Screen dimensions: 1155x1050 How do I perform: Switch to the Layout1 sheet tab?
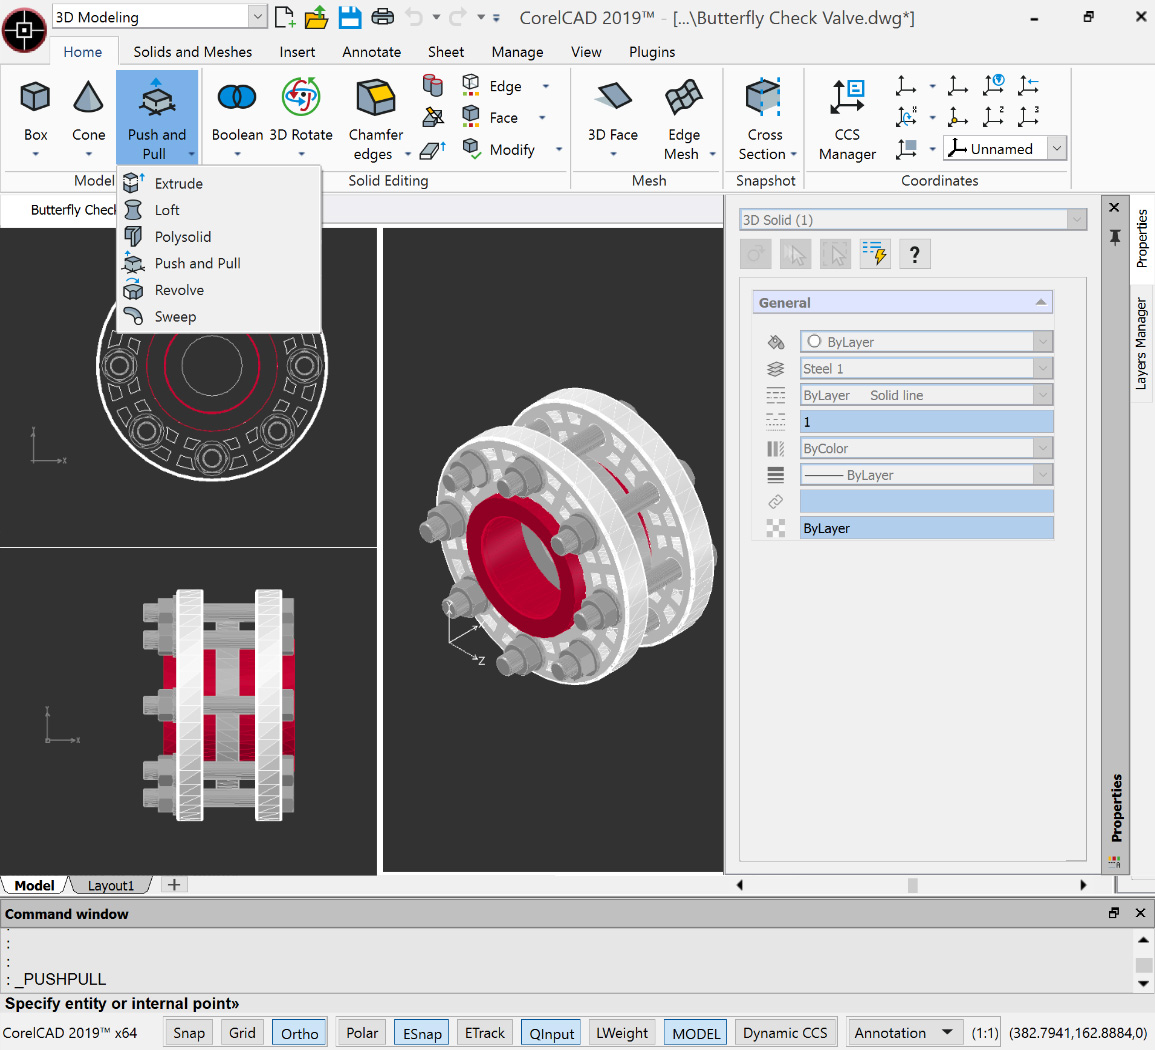[x=110, y=885]
